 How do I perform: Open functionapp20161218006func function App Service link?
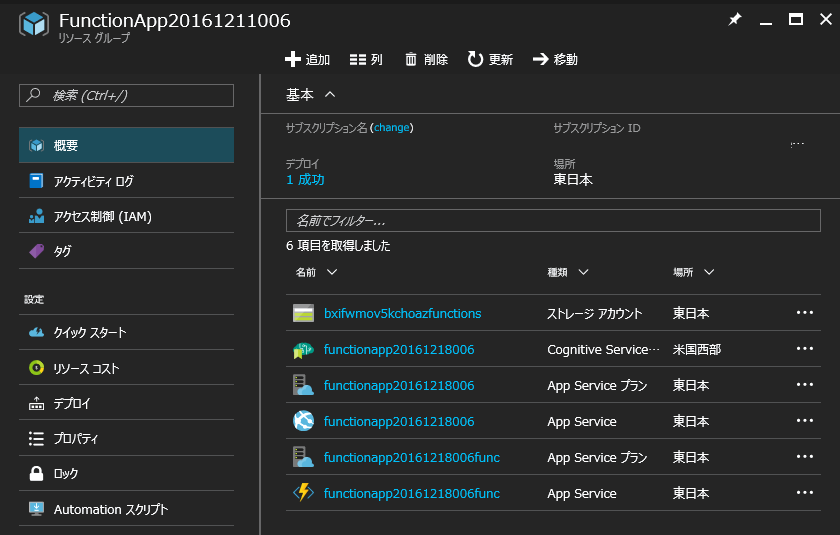coord(412,493)
